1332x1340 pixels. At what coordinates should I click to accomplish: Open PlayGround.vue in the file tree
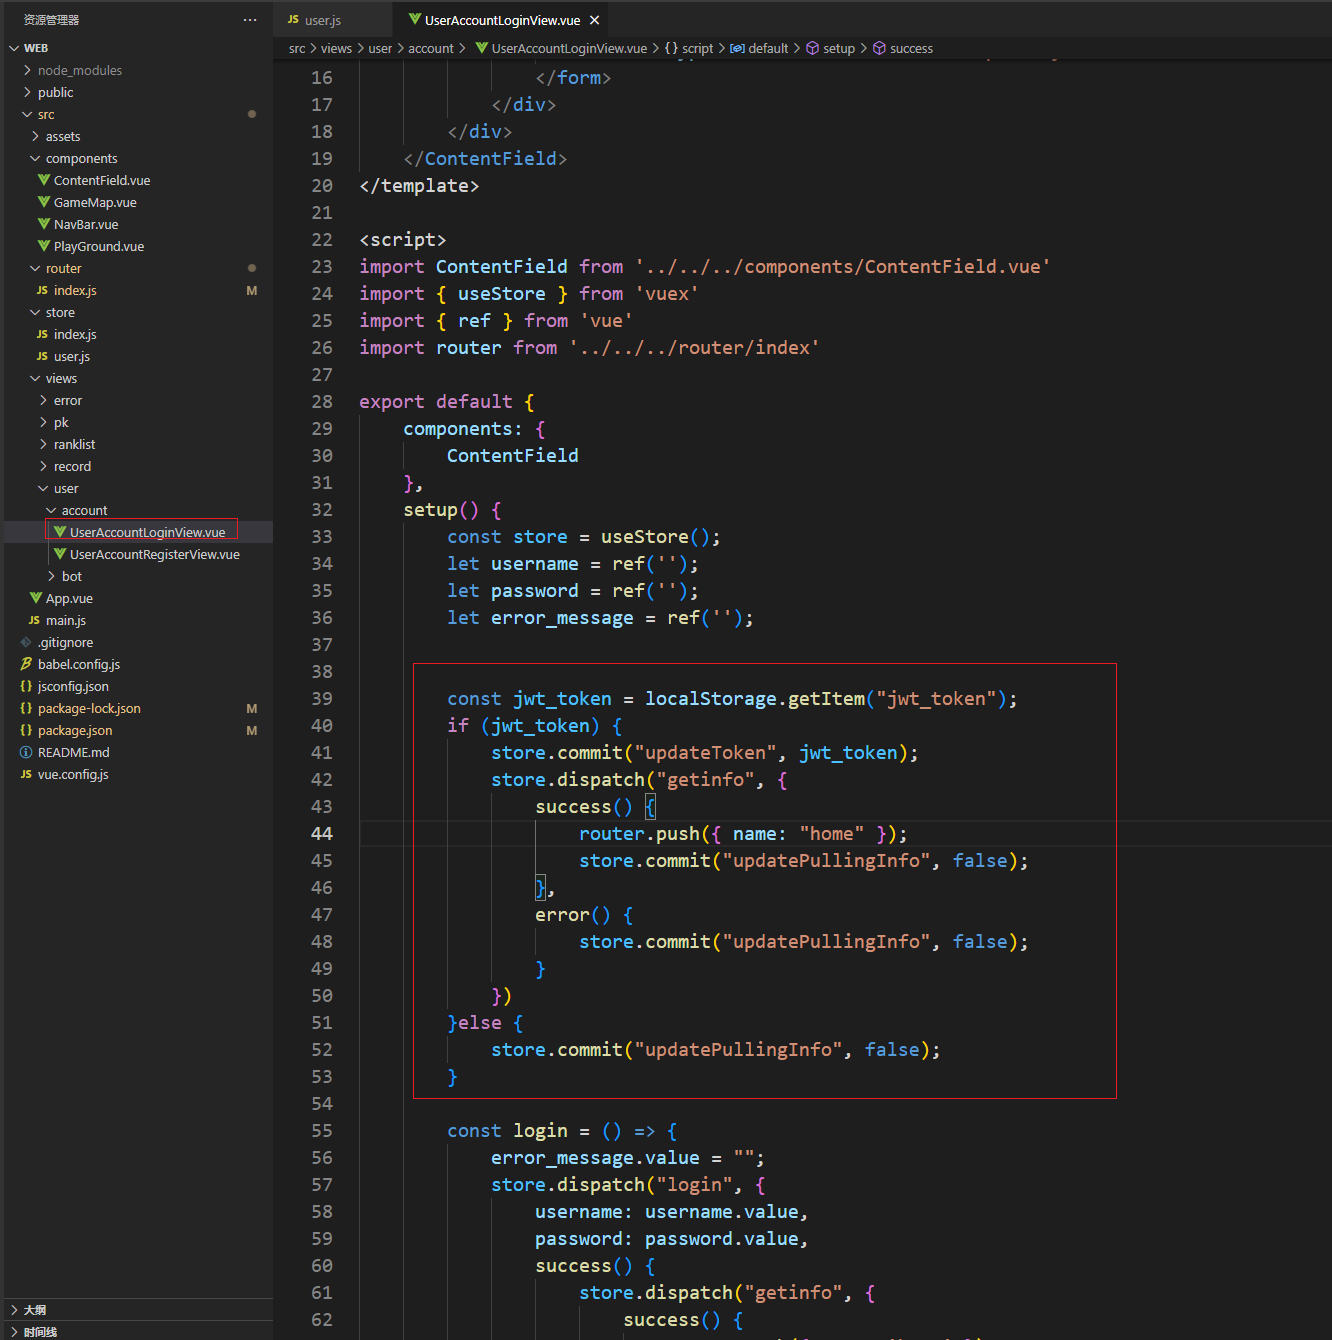[x=137, y=246]
